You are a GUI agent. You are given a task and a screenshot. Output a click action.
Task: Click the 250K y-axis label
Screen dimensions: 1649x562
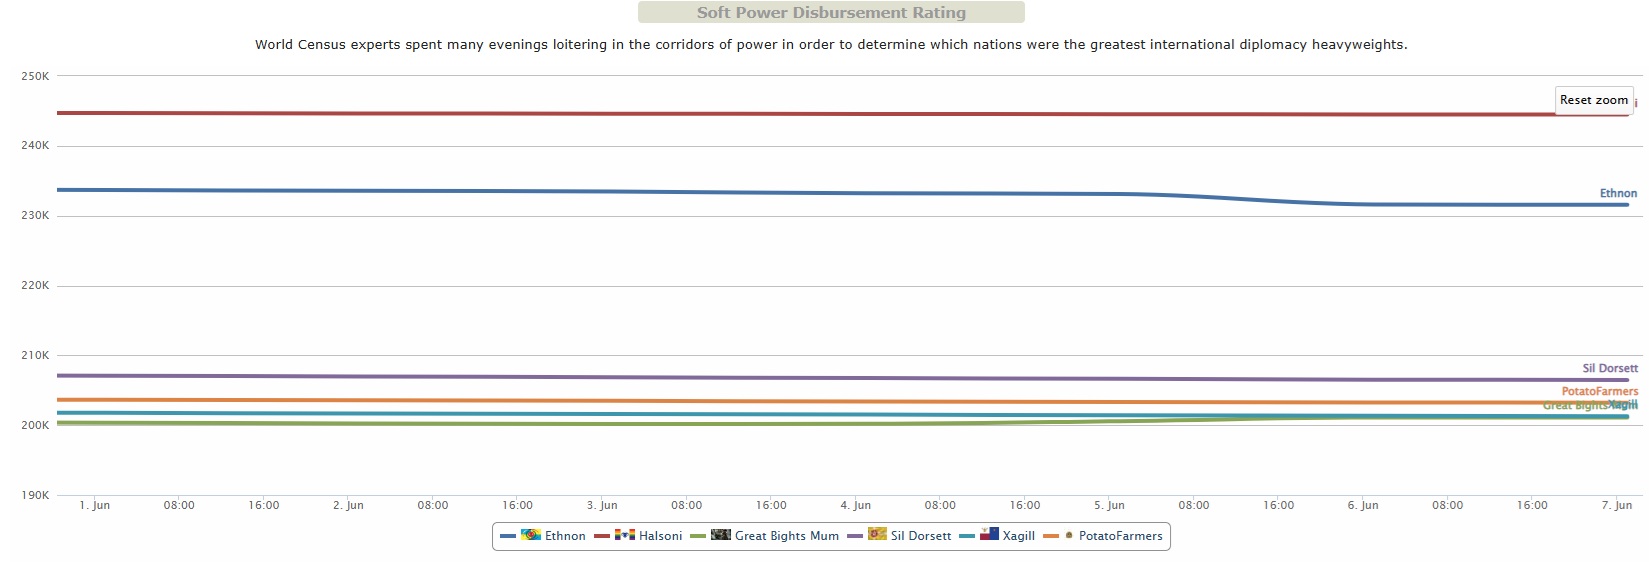(35, 76)
